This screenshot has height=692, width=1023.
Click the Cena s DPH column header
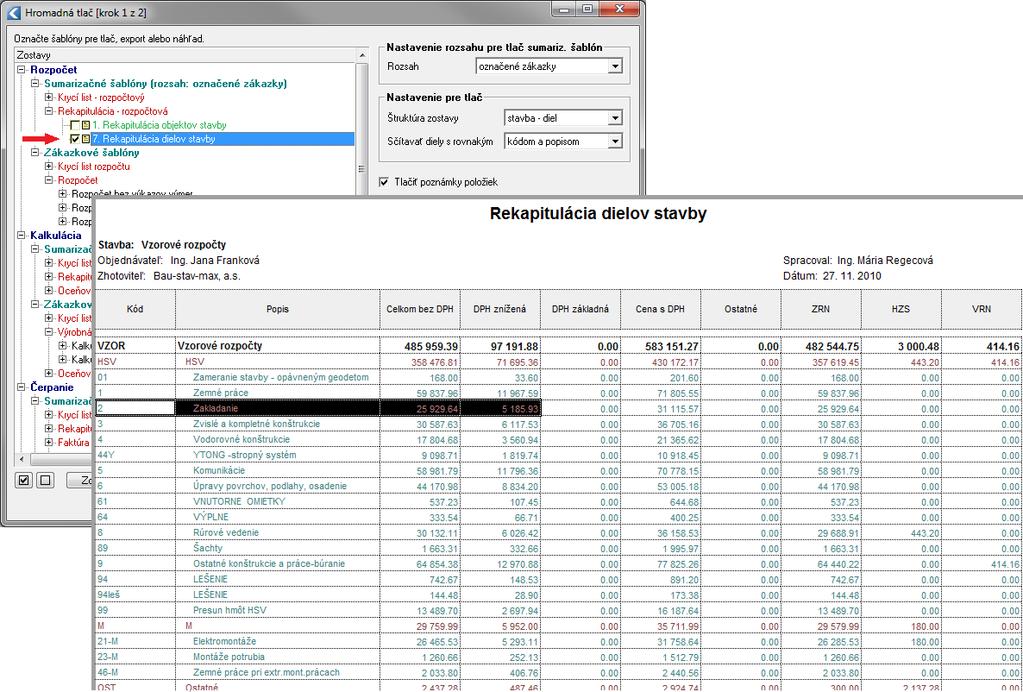pos(660,309)
